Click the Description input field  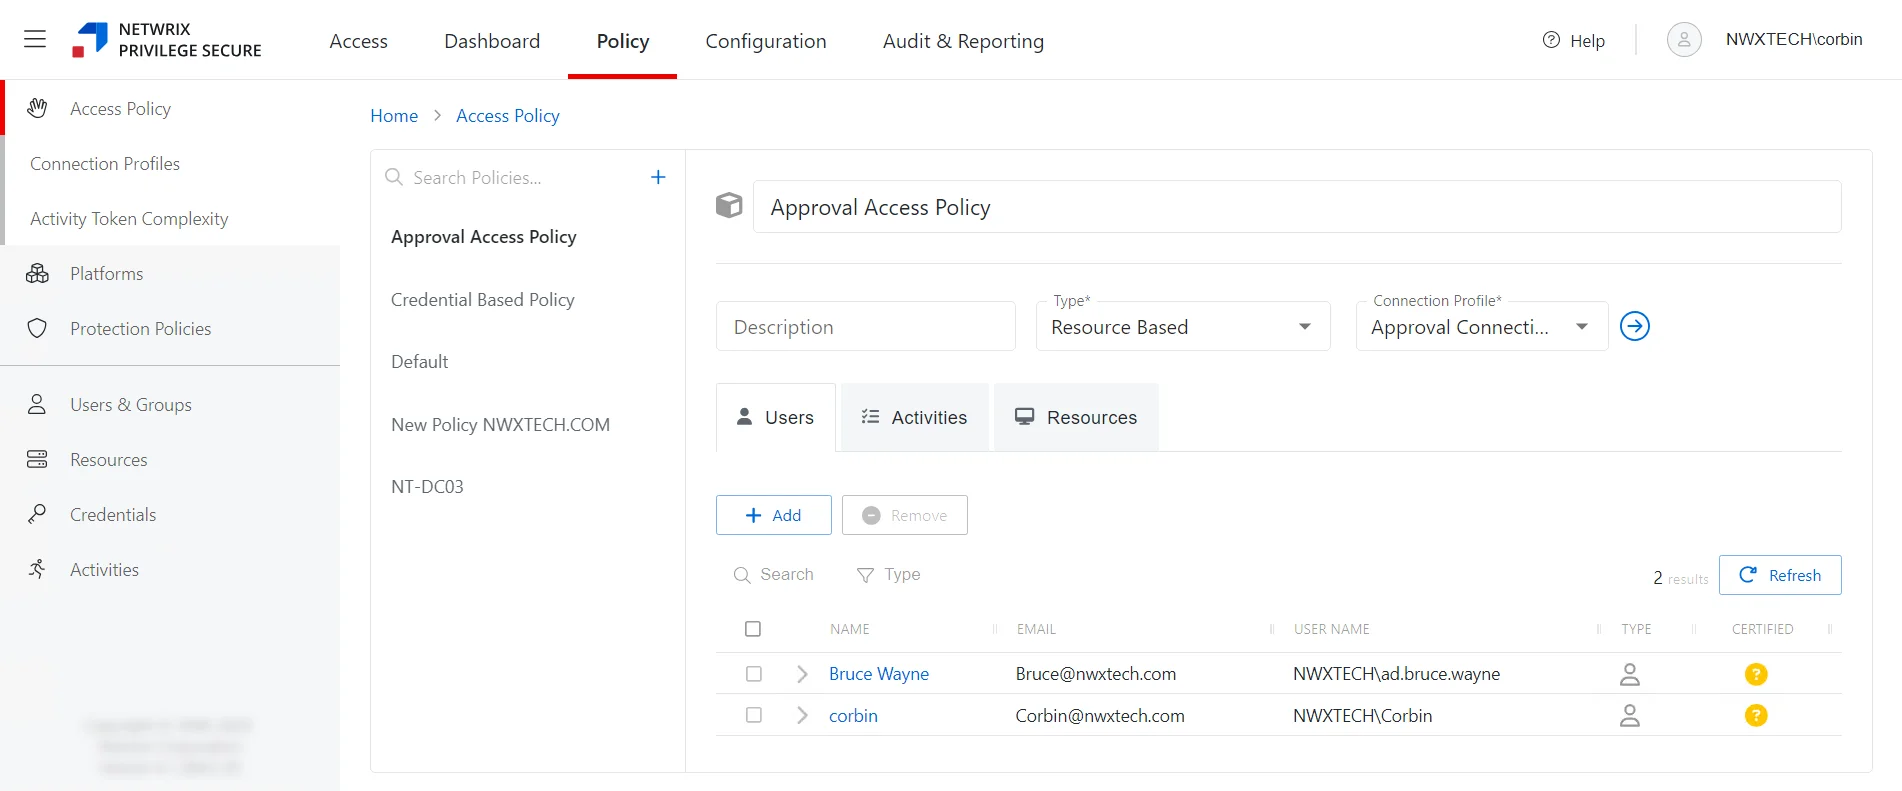pyautogui.click(x=866, y=326)
